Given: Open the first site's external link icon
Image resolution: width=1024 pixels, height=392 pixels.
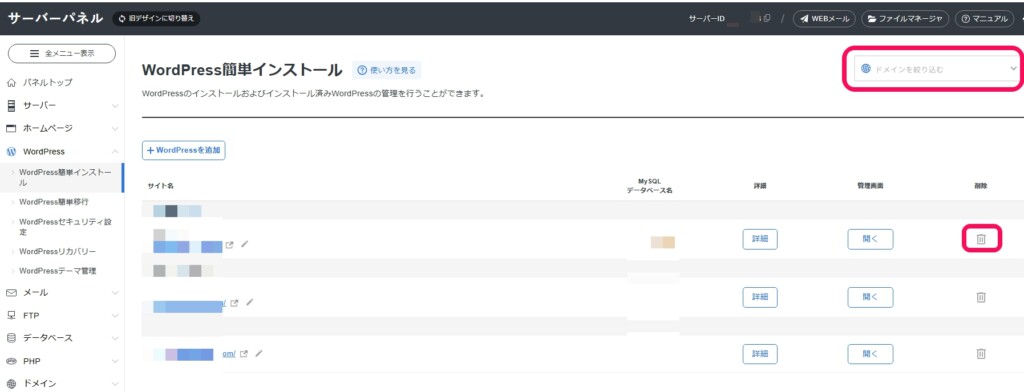Looking at the screenshot, I should point(230,246).
